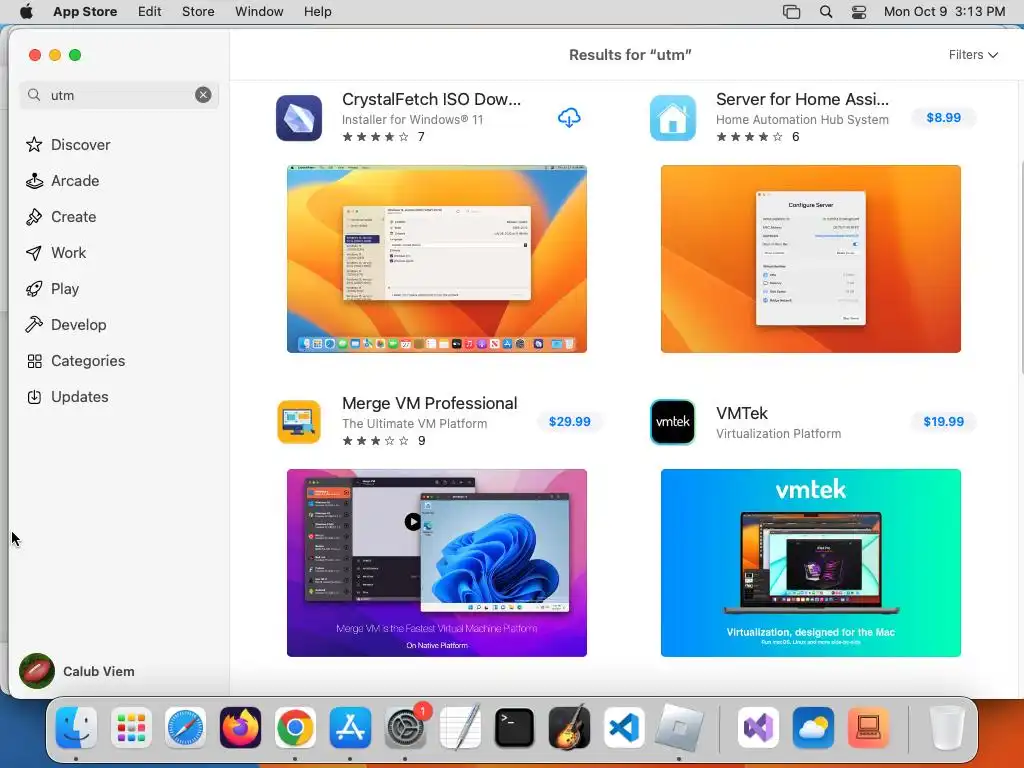Click the Discover star icon
Image resolution: width=1024 pixels, height=768 pixels.
pos(34,144)
